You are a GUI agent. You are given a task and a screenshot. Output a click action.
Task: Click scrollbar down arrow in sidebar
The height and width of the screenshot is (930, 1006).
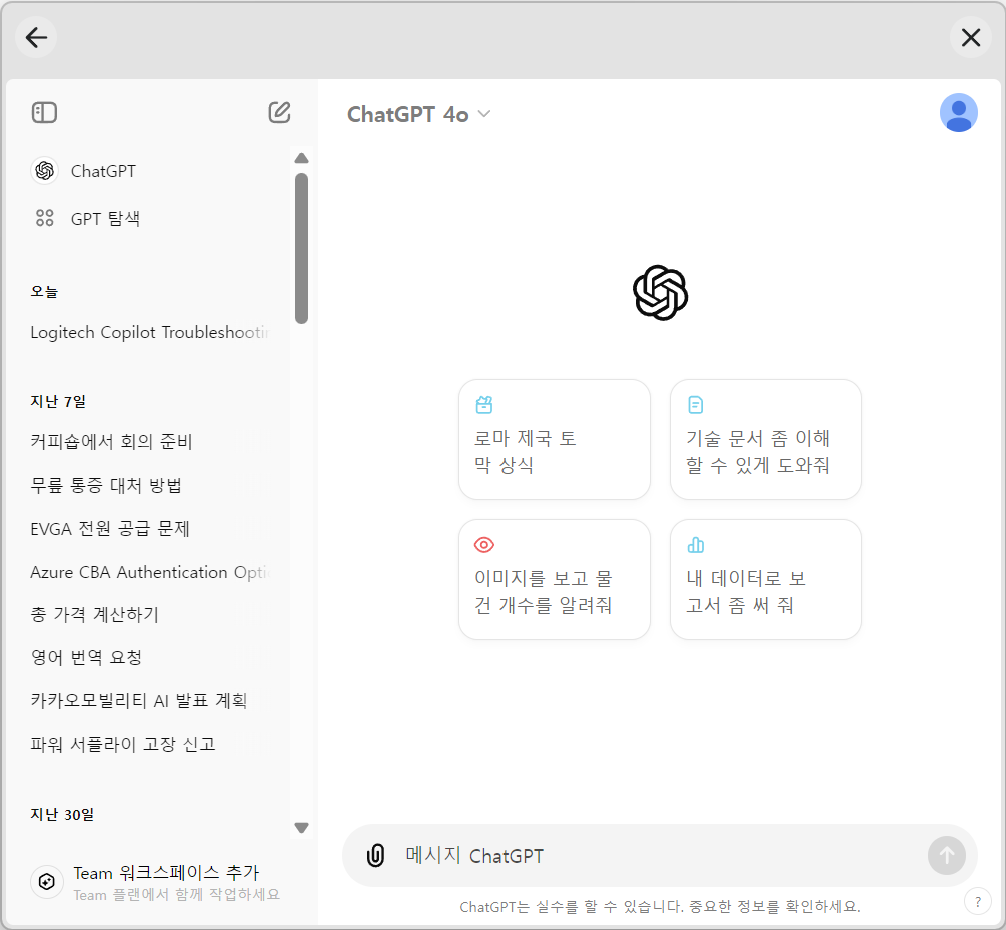point(302,827)
